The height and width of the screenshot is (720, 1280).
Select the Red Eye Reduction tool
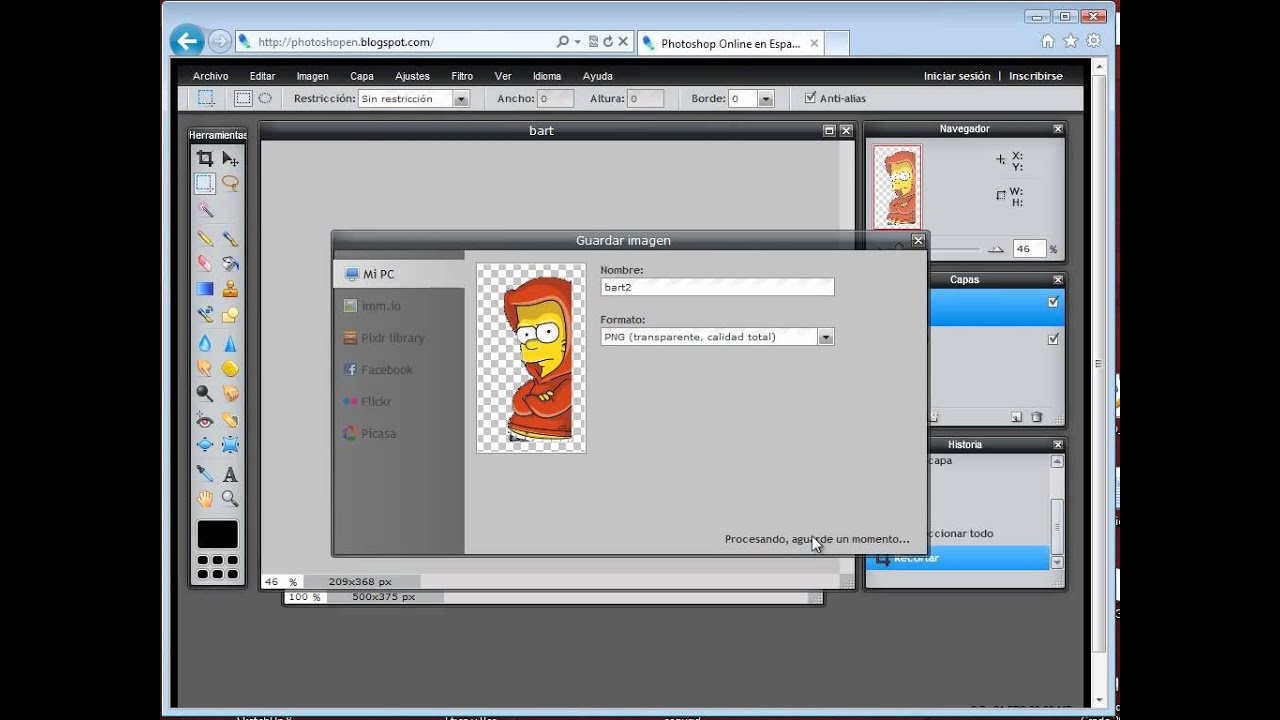click(x=205, y=420)
